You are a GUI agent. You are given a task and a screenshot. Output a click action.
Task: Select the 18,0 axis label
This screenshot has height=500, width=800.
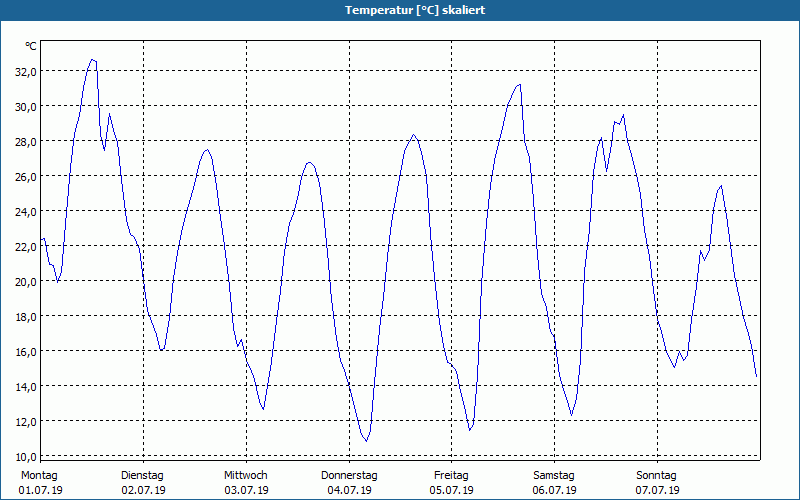[x=26, y=317]
